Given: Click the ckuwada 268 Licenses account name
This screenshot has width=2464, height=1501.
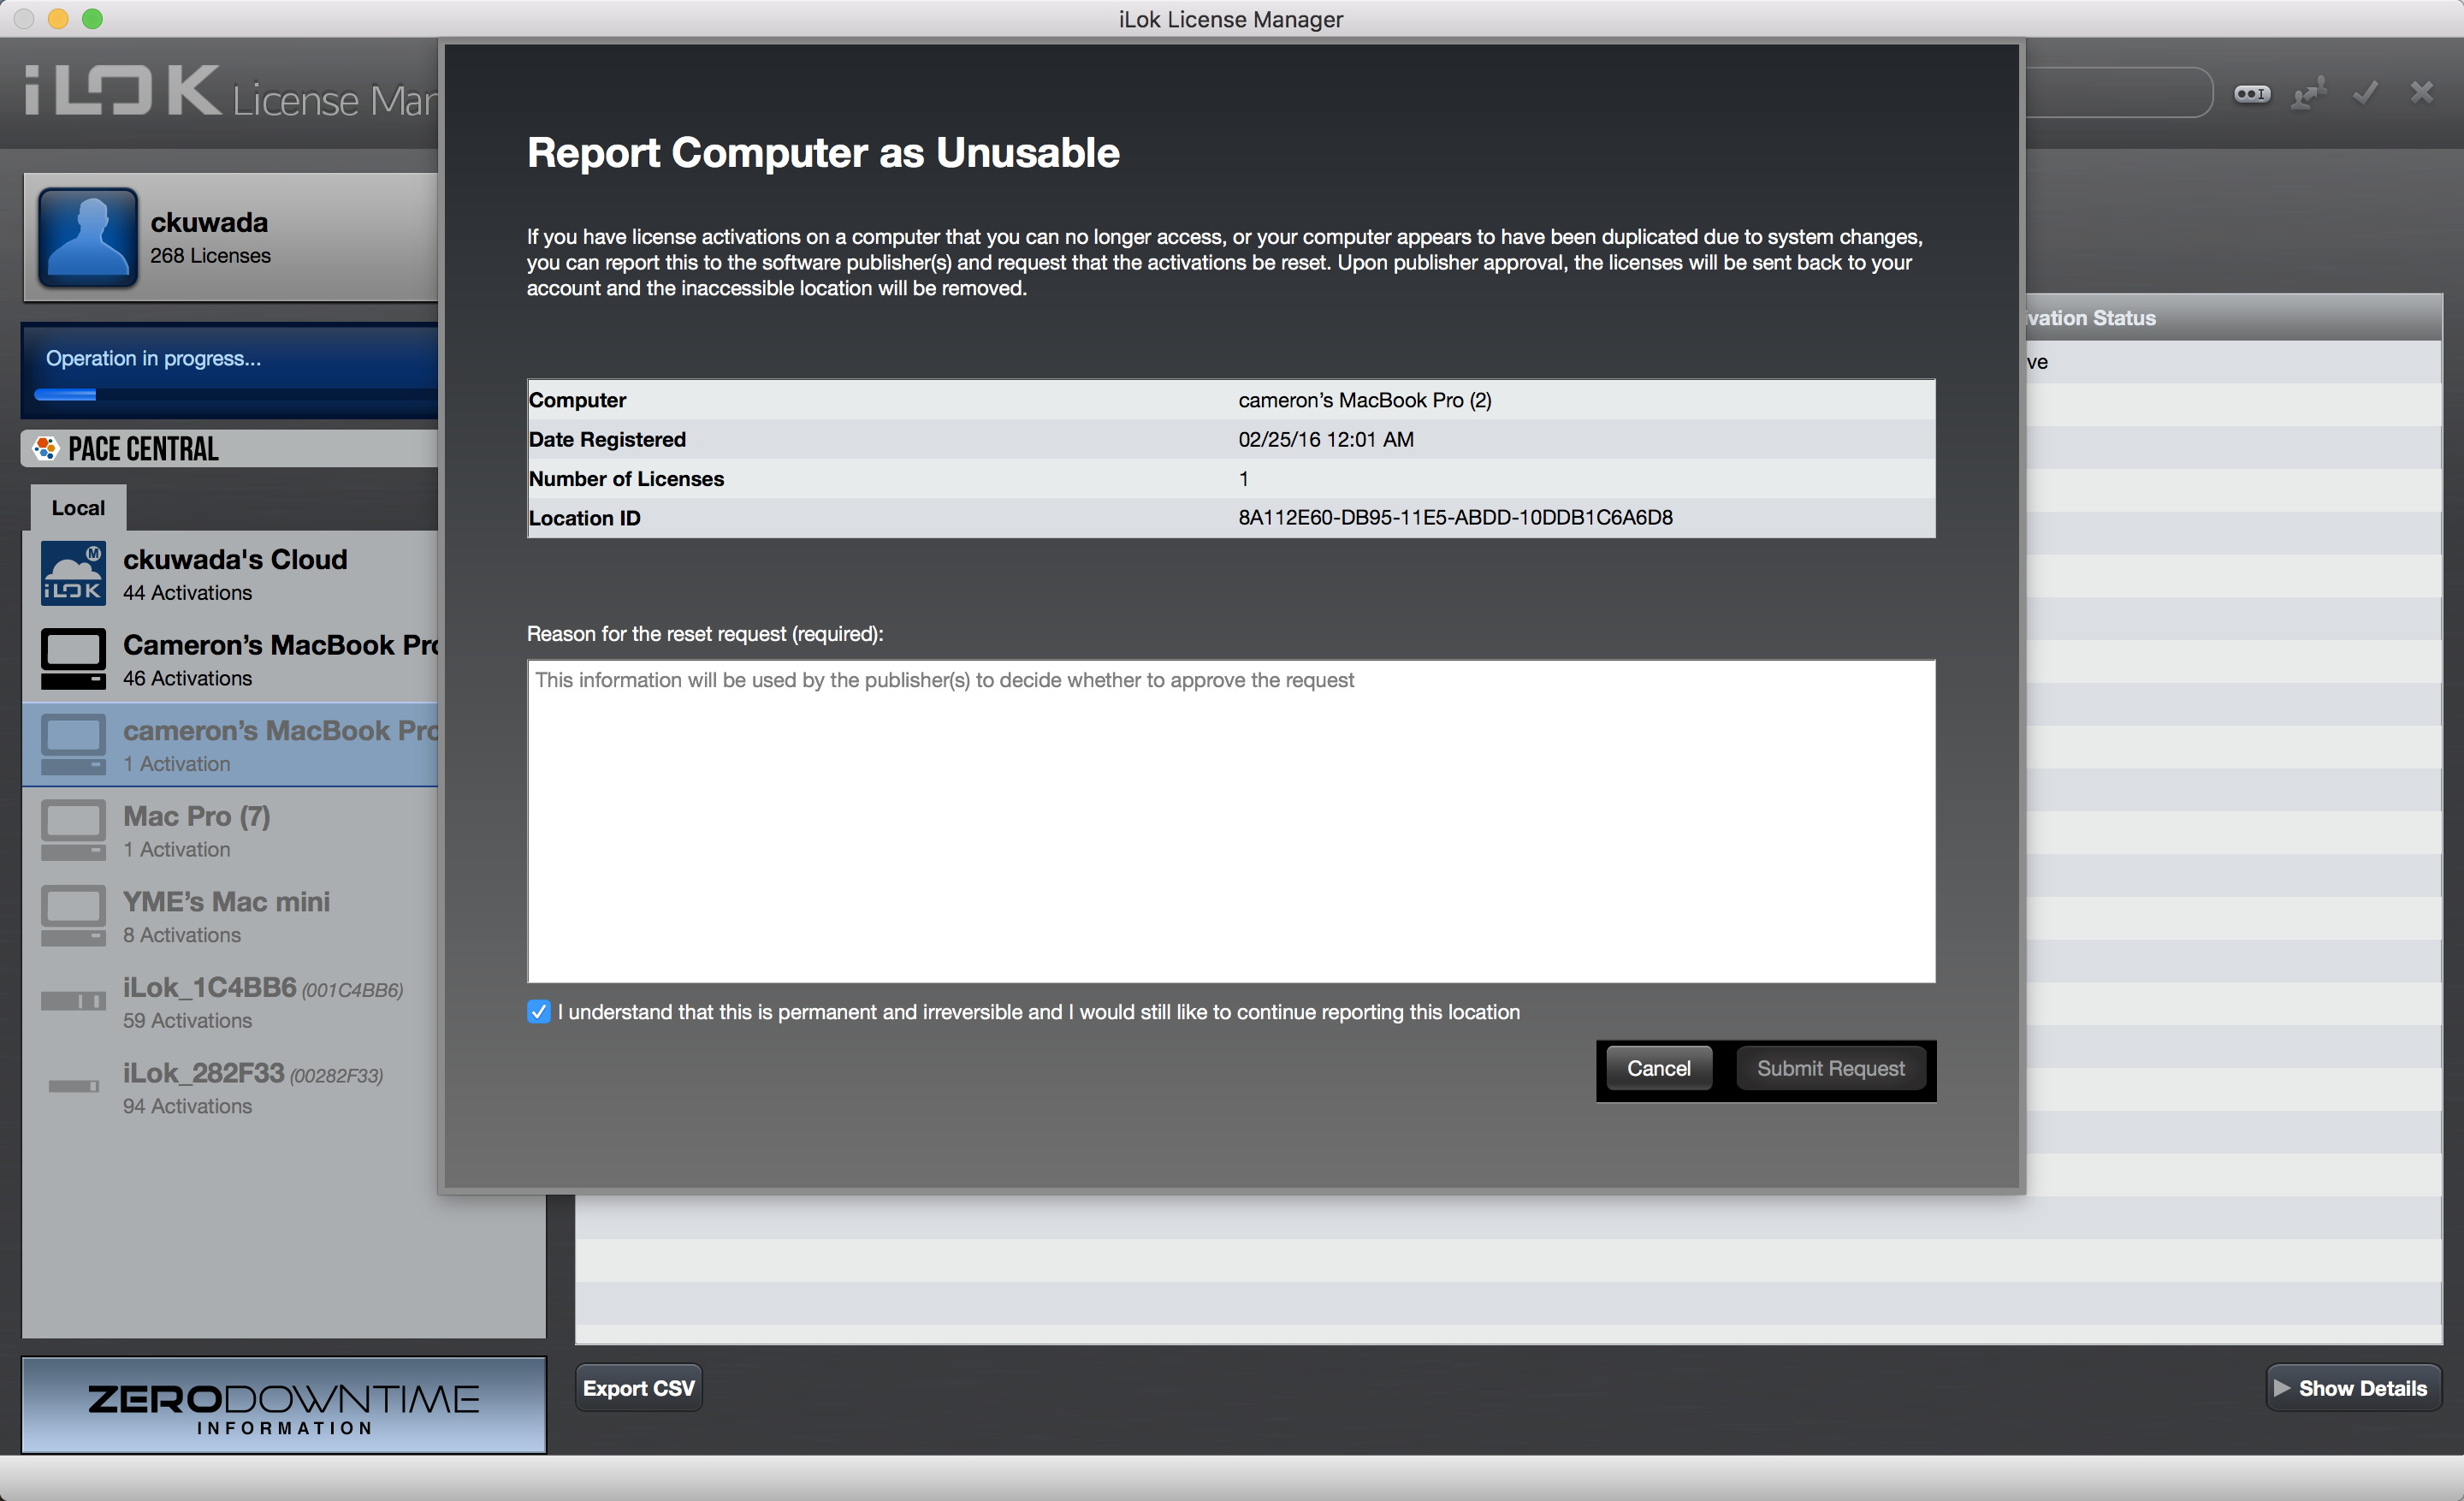Looking at the screenshot, I should [x=209, y=222].
